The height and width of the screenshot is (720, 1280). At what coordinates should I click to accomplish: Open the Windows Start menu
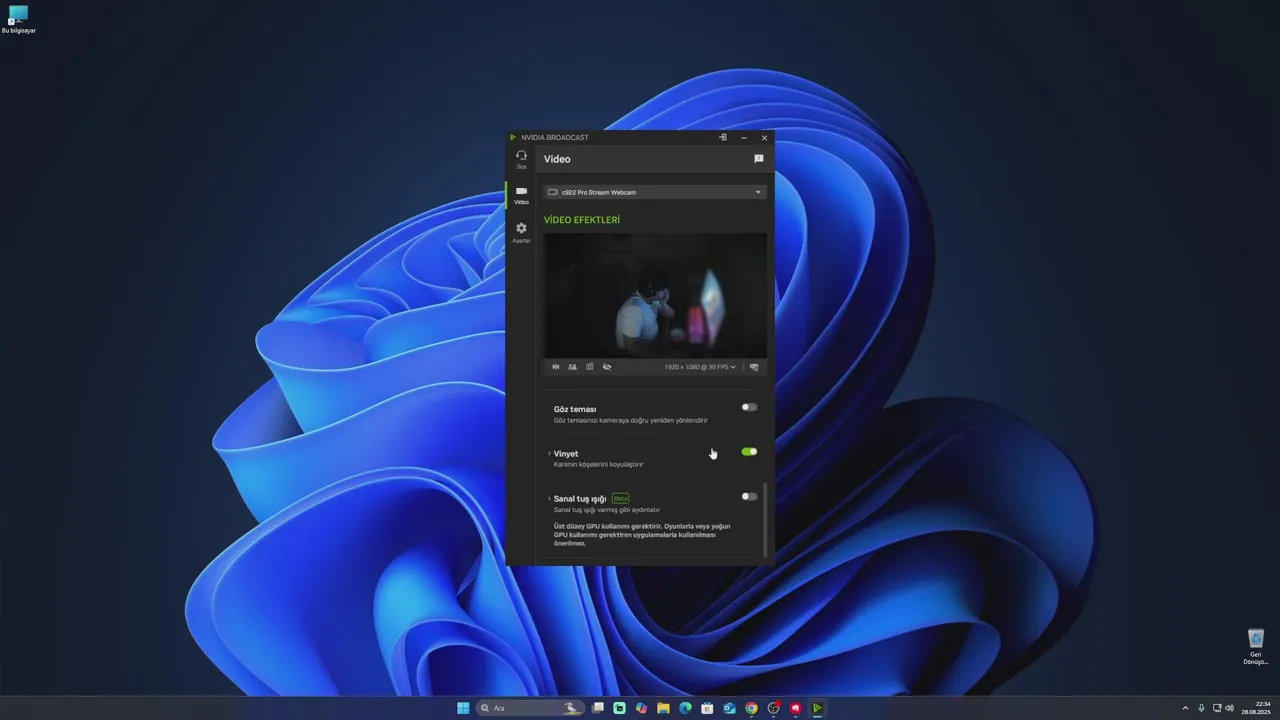(x=463, y=708)
